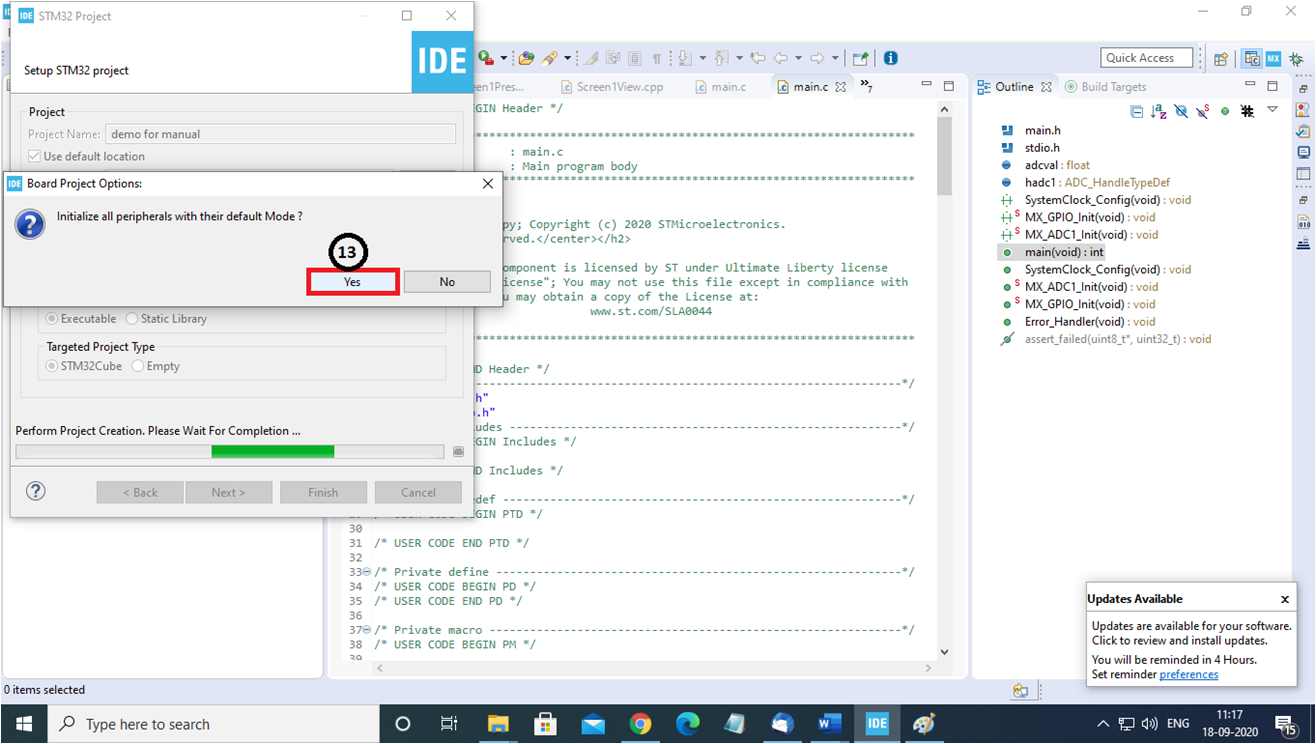Select the Executable radio button
Image resolution: width=1316 pixels, height=744 pixels.
pyautogui.click(x=53, y=319)
